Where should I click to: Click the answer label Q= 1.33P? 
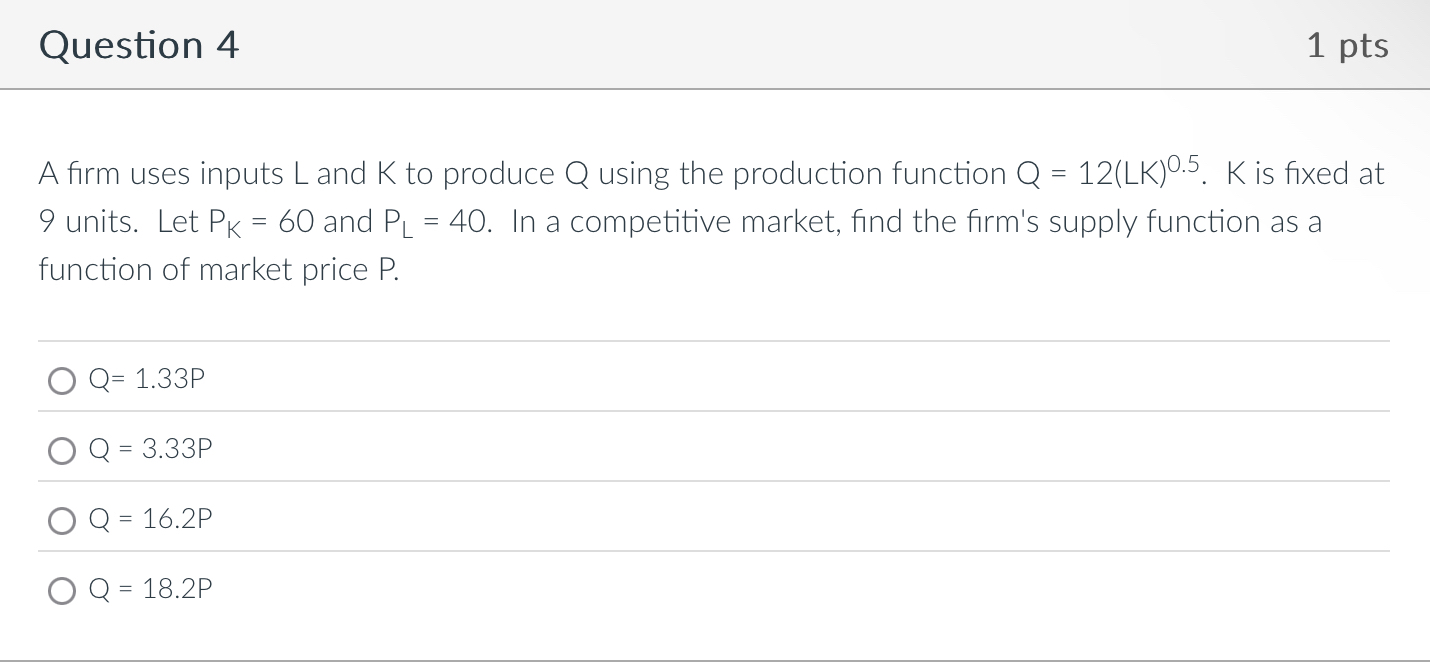click(146, 379)
